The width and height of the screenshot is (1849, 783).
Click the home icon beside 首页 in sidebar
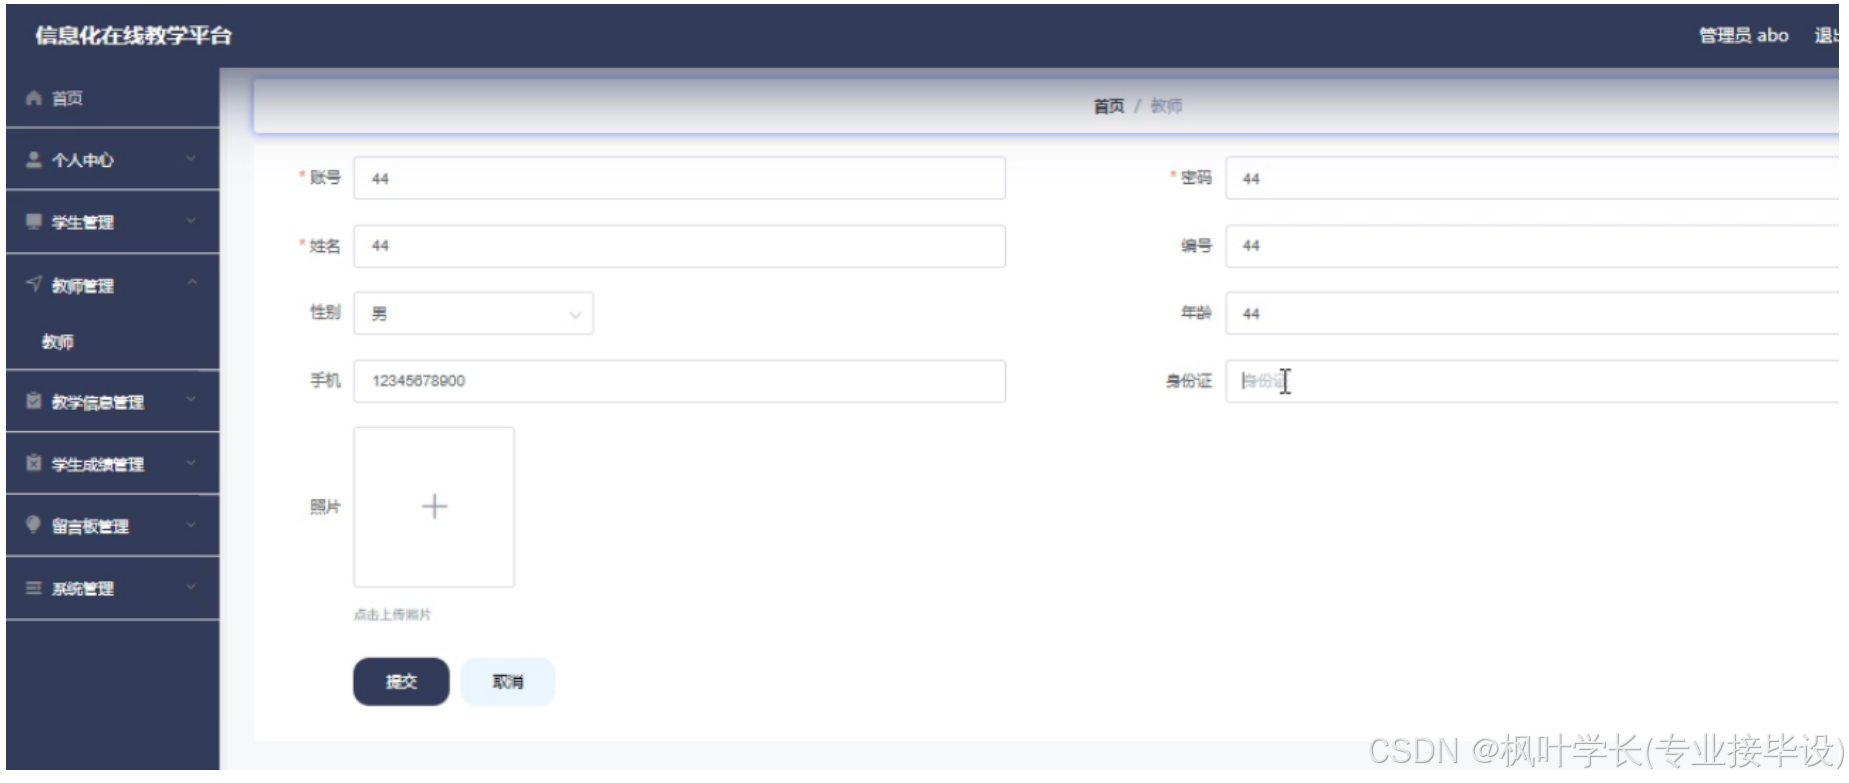pos(34,98)
